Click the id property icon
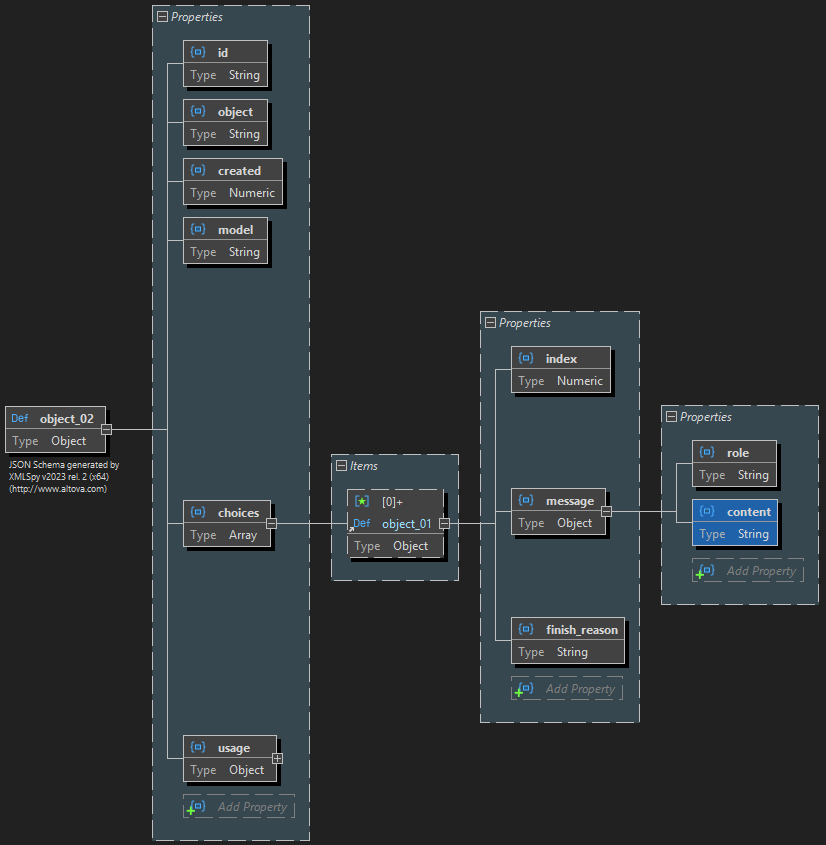The height and width of the screenshot is (845, 826). 198,51
